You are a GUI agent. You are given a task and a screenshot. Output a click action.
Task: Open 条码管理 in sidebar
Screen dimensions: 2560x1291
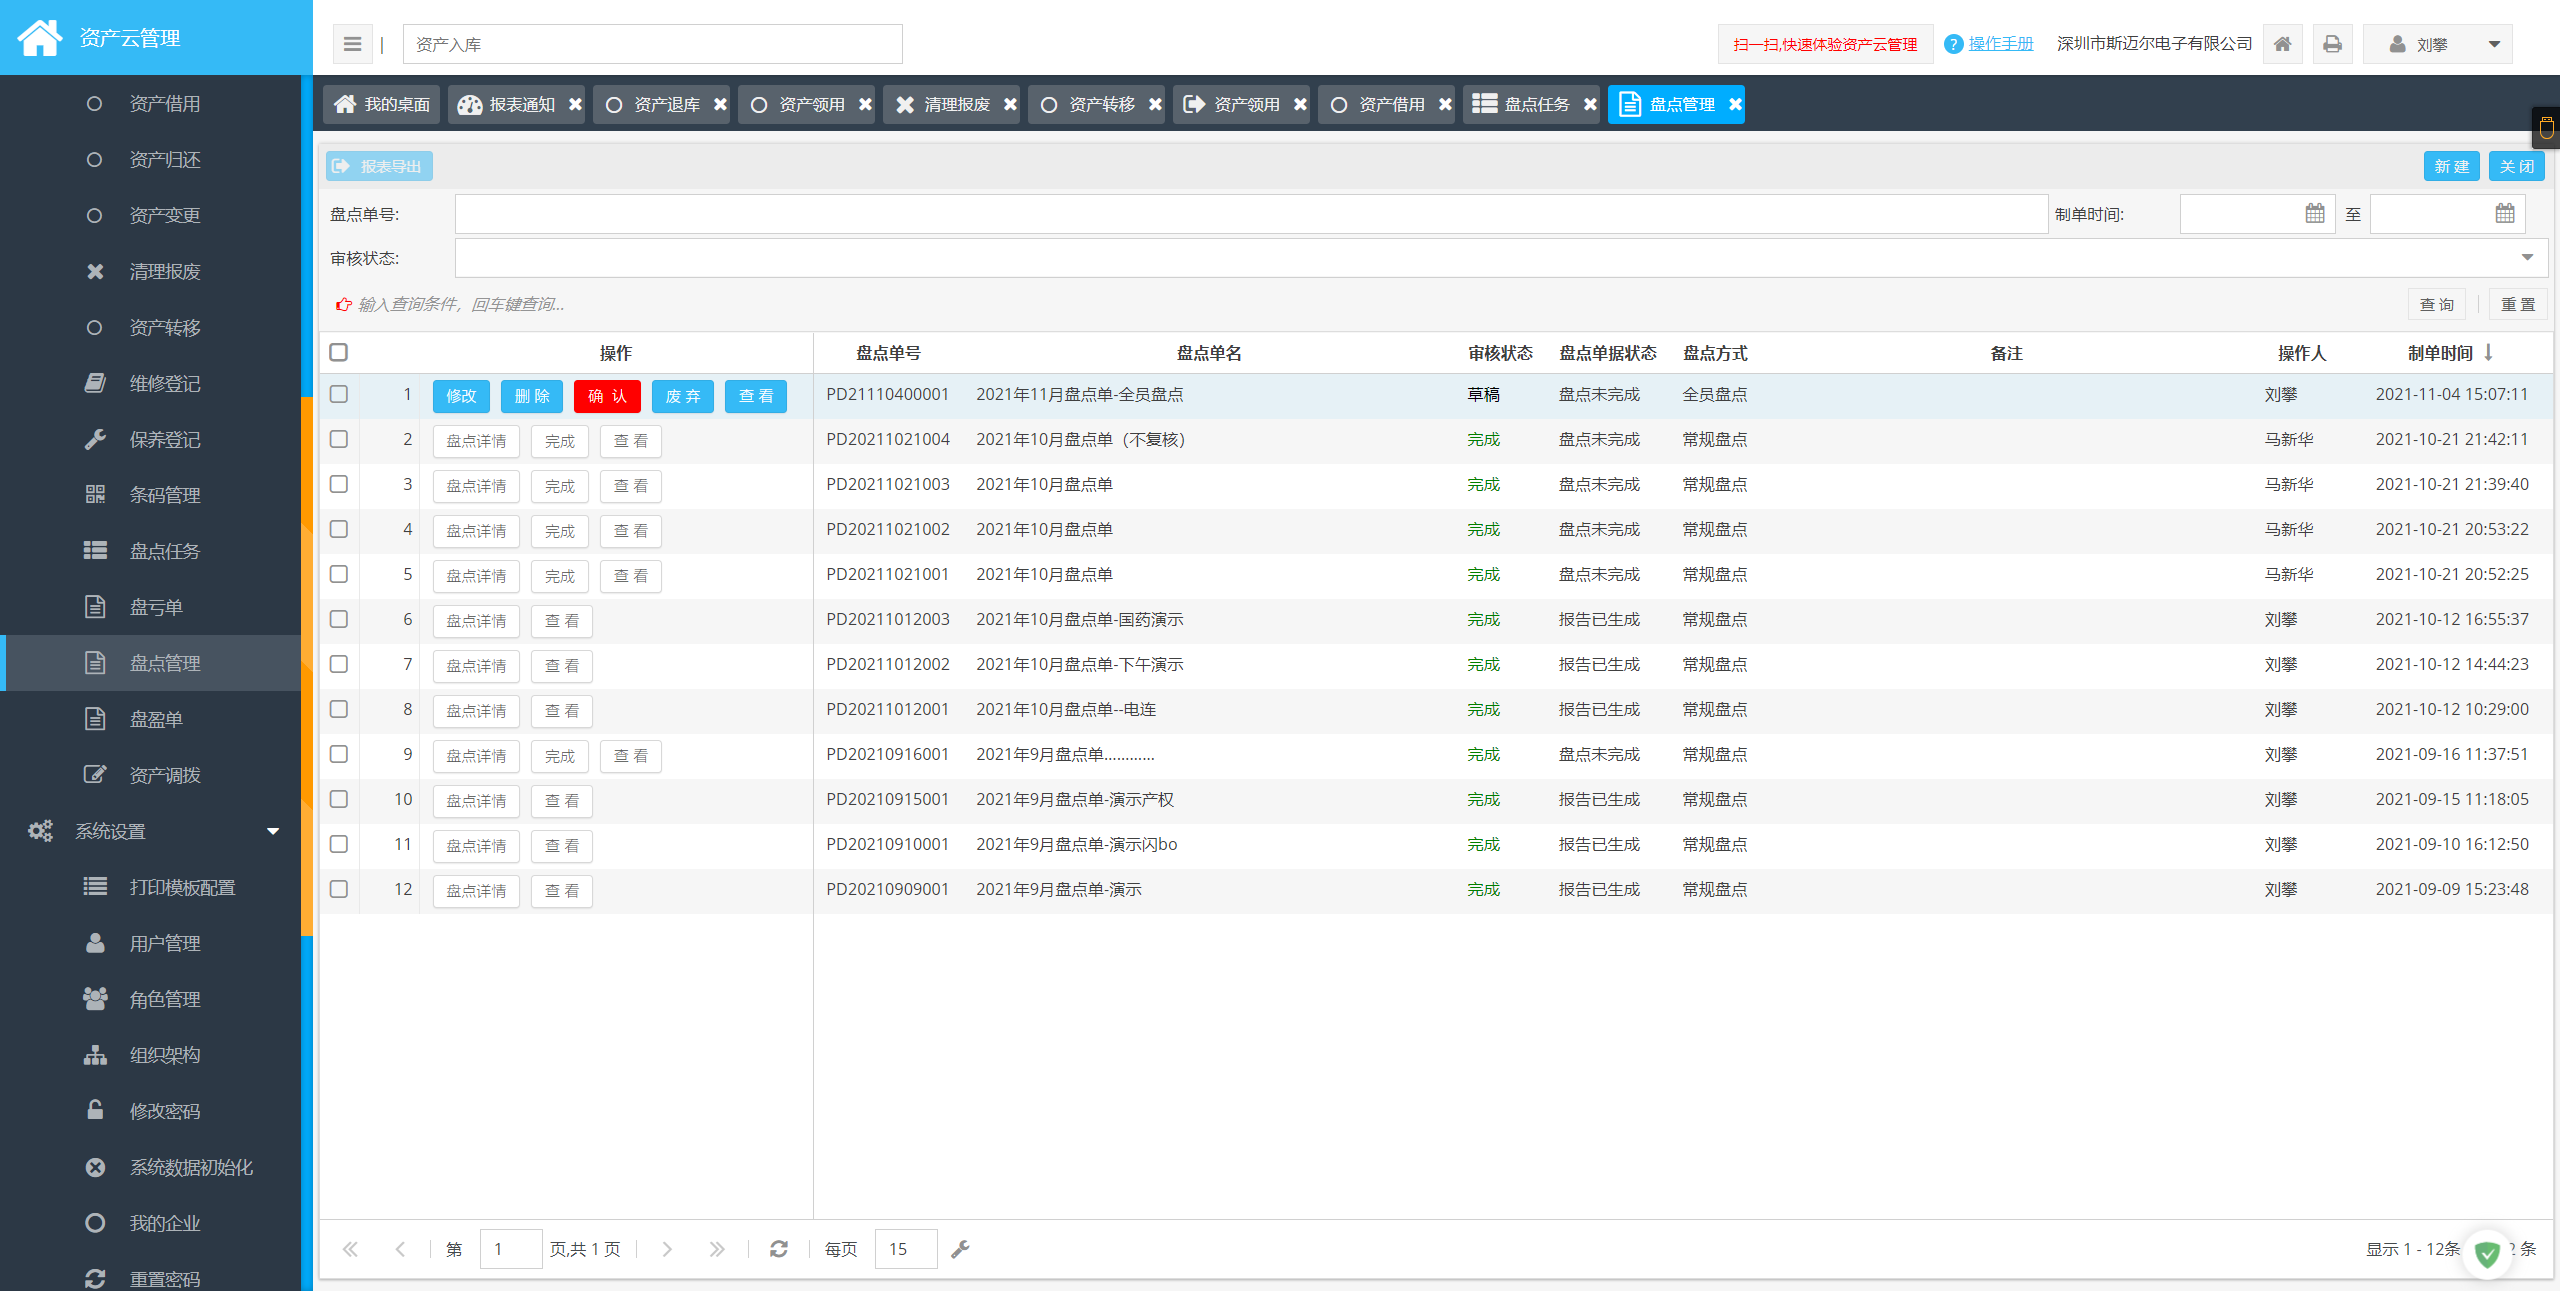pyautogui.click(x=150, y=495)
